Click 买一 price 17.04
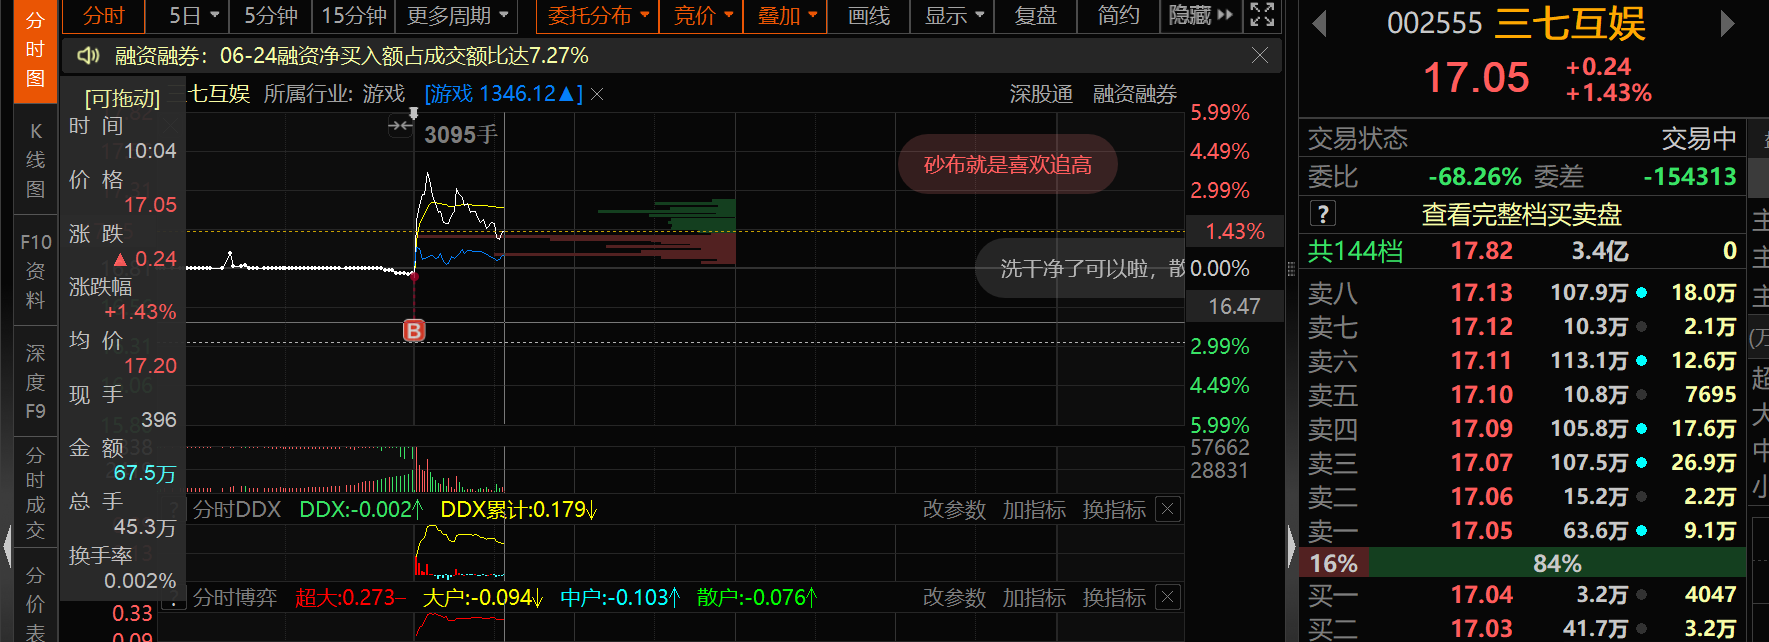1769x642 pixels. pyautogui.click(x=1482, y=595)
